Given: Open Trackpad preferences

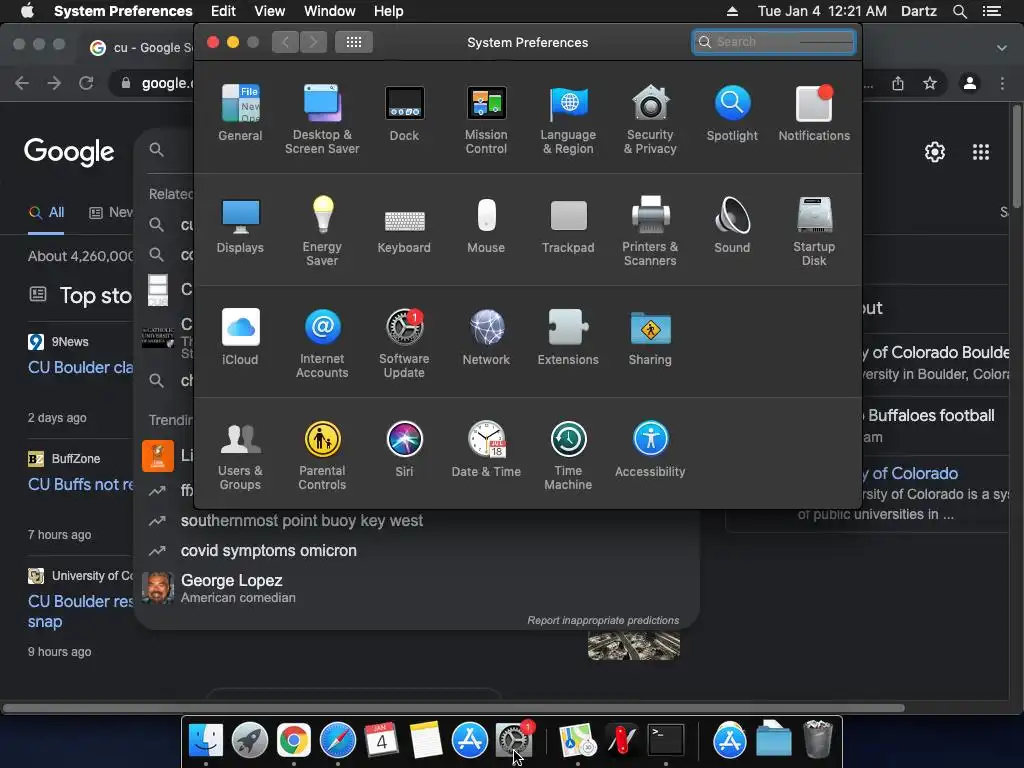Looking at the screenshot, I should (x=568, y=225).
